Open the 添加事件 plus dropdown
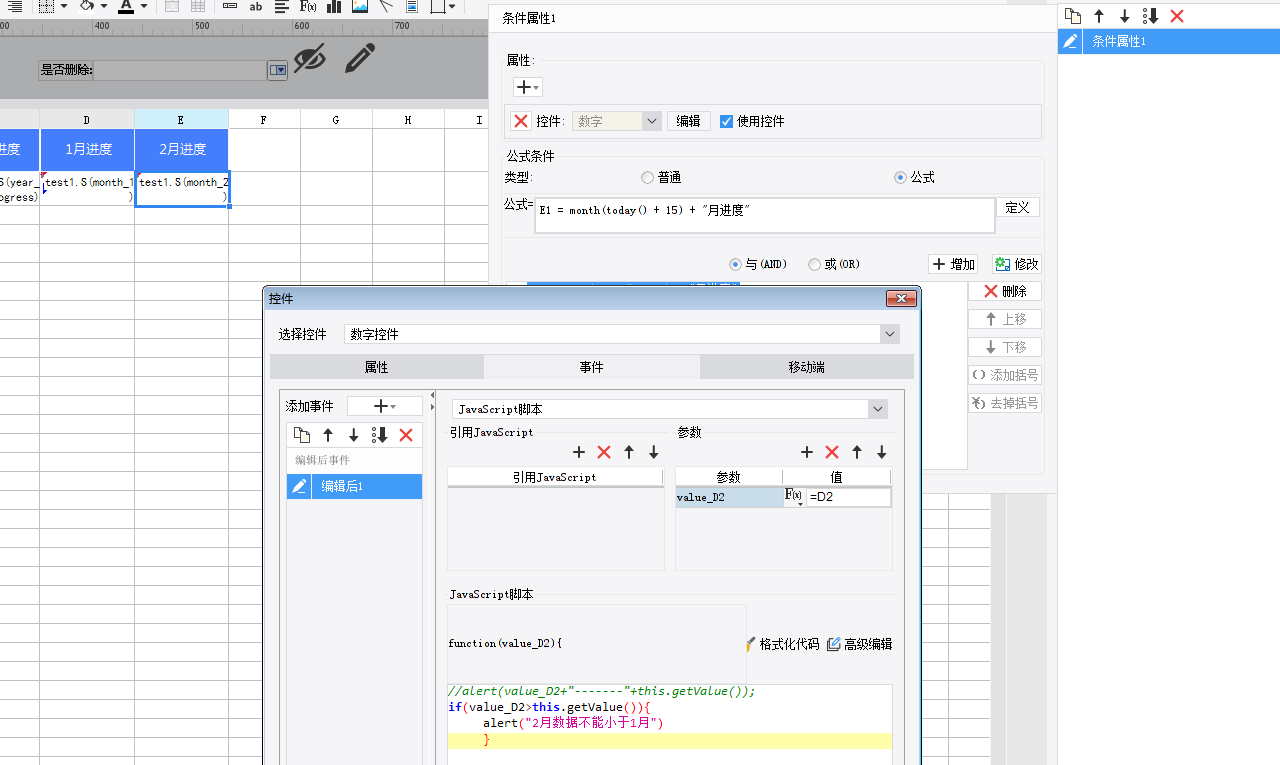 coord(384,406)
